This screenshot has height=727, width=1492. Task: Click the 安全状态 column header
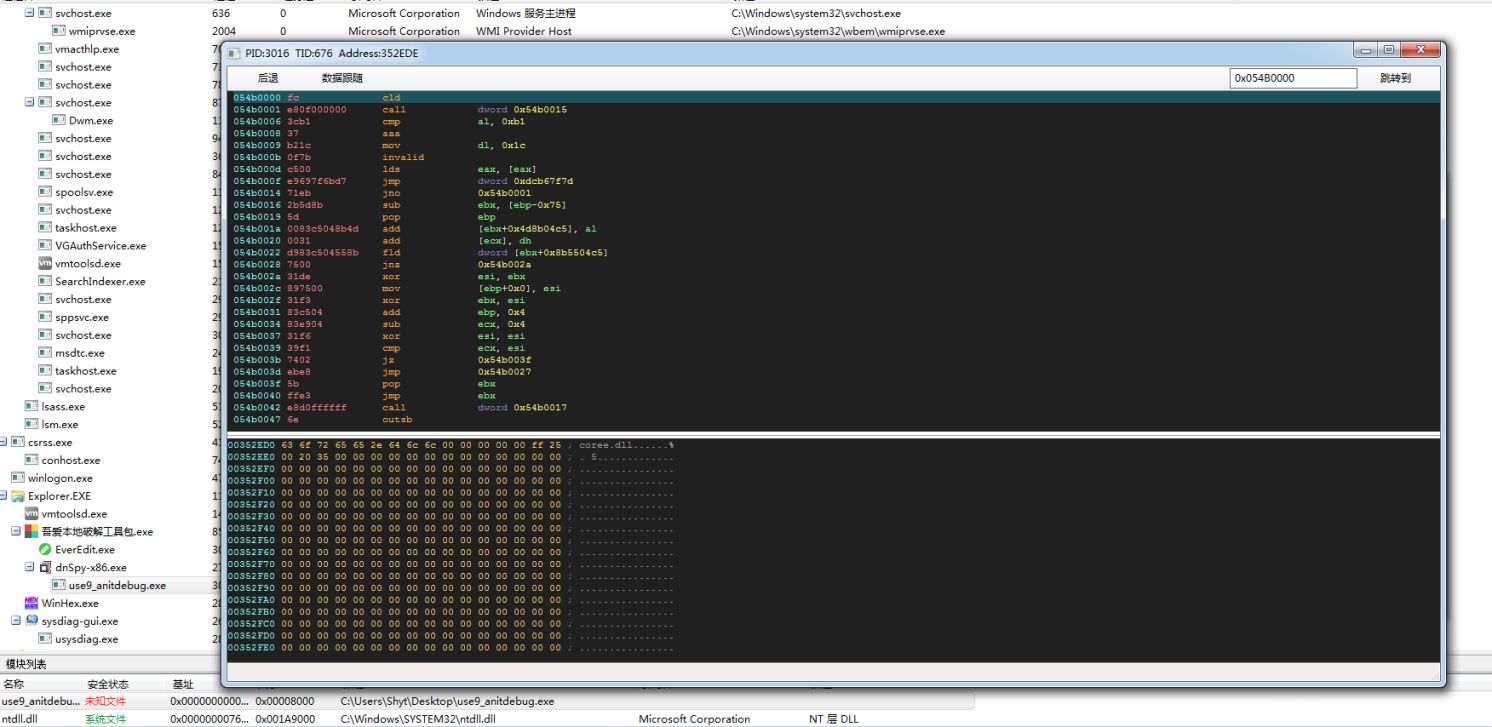click(107, 684)
